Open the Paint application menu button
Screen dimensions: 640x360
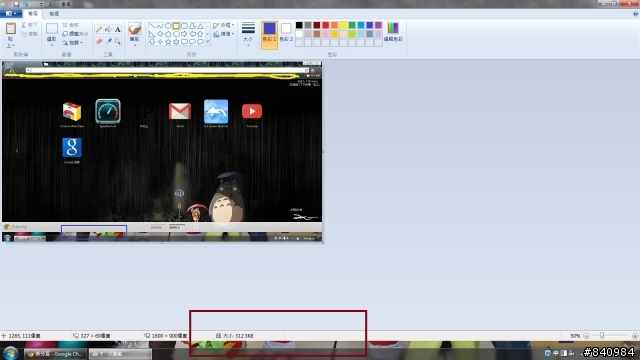[11, 13]
